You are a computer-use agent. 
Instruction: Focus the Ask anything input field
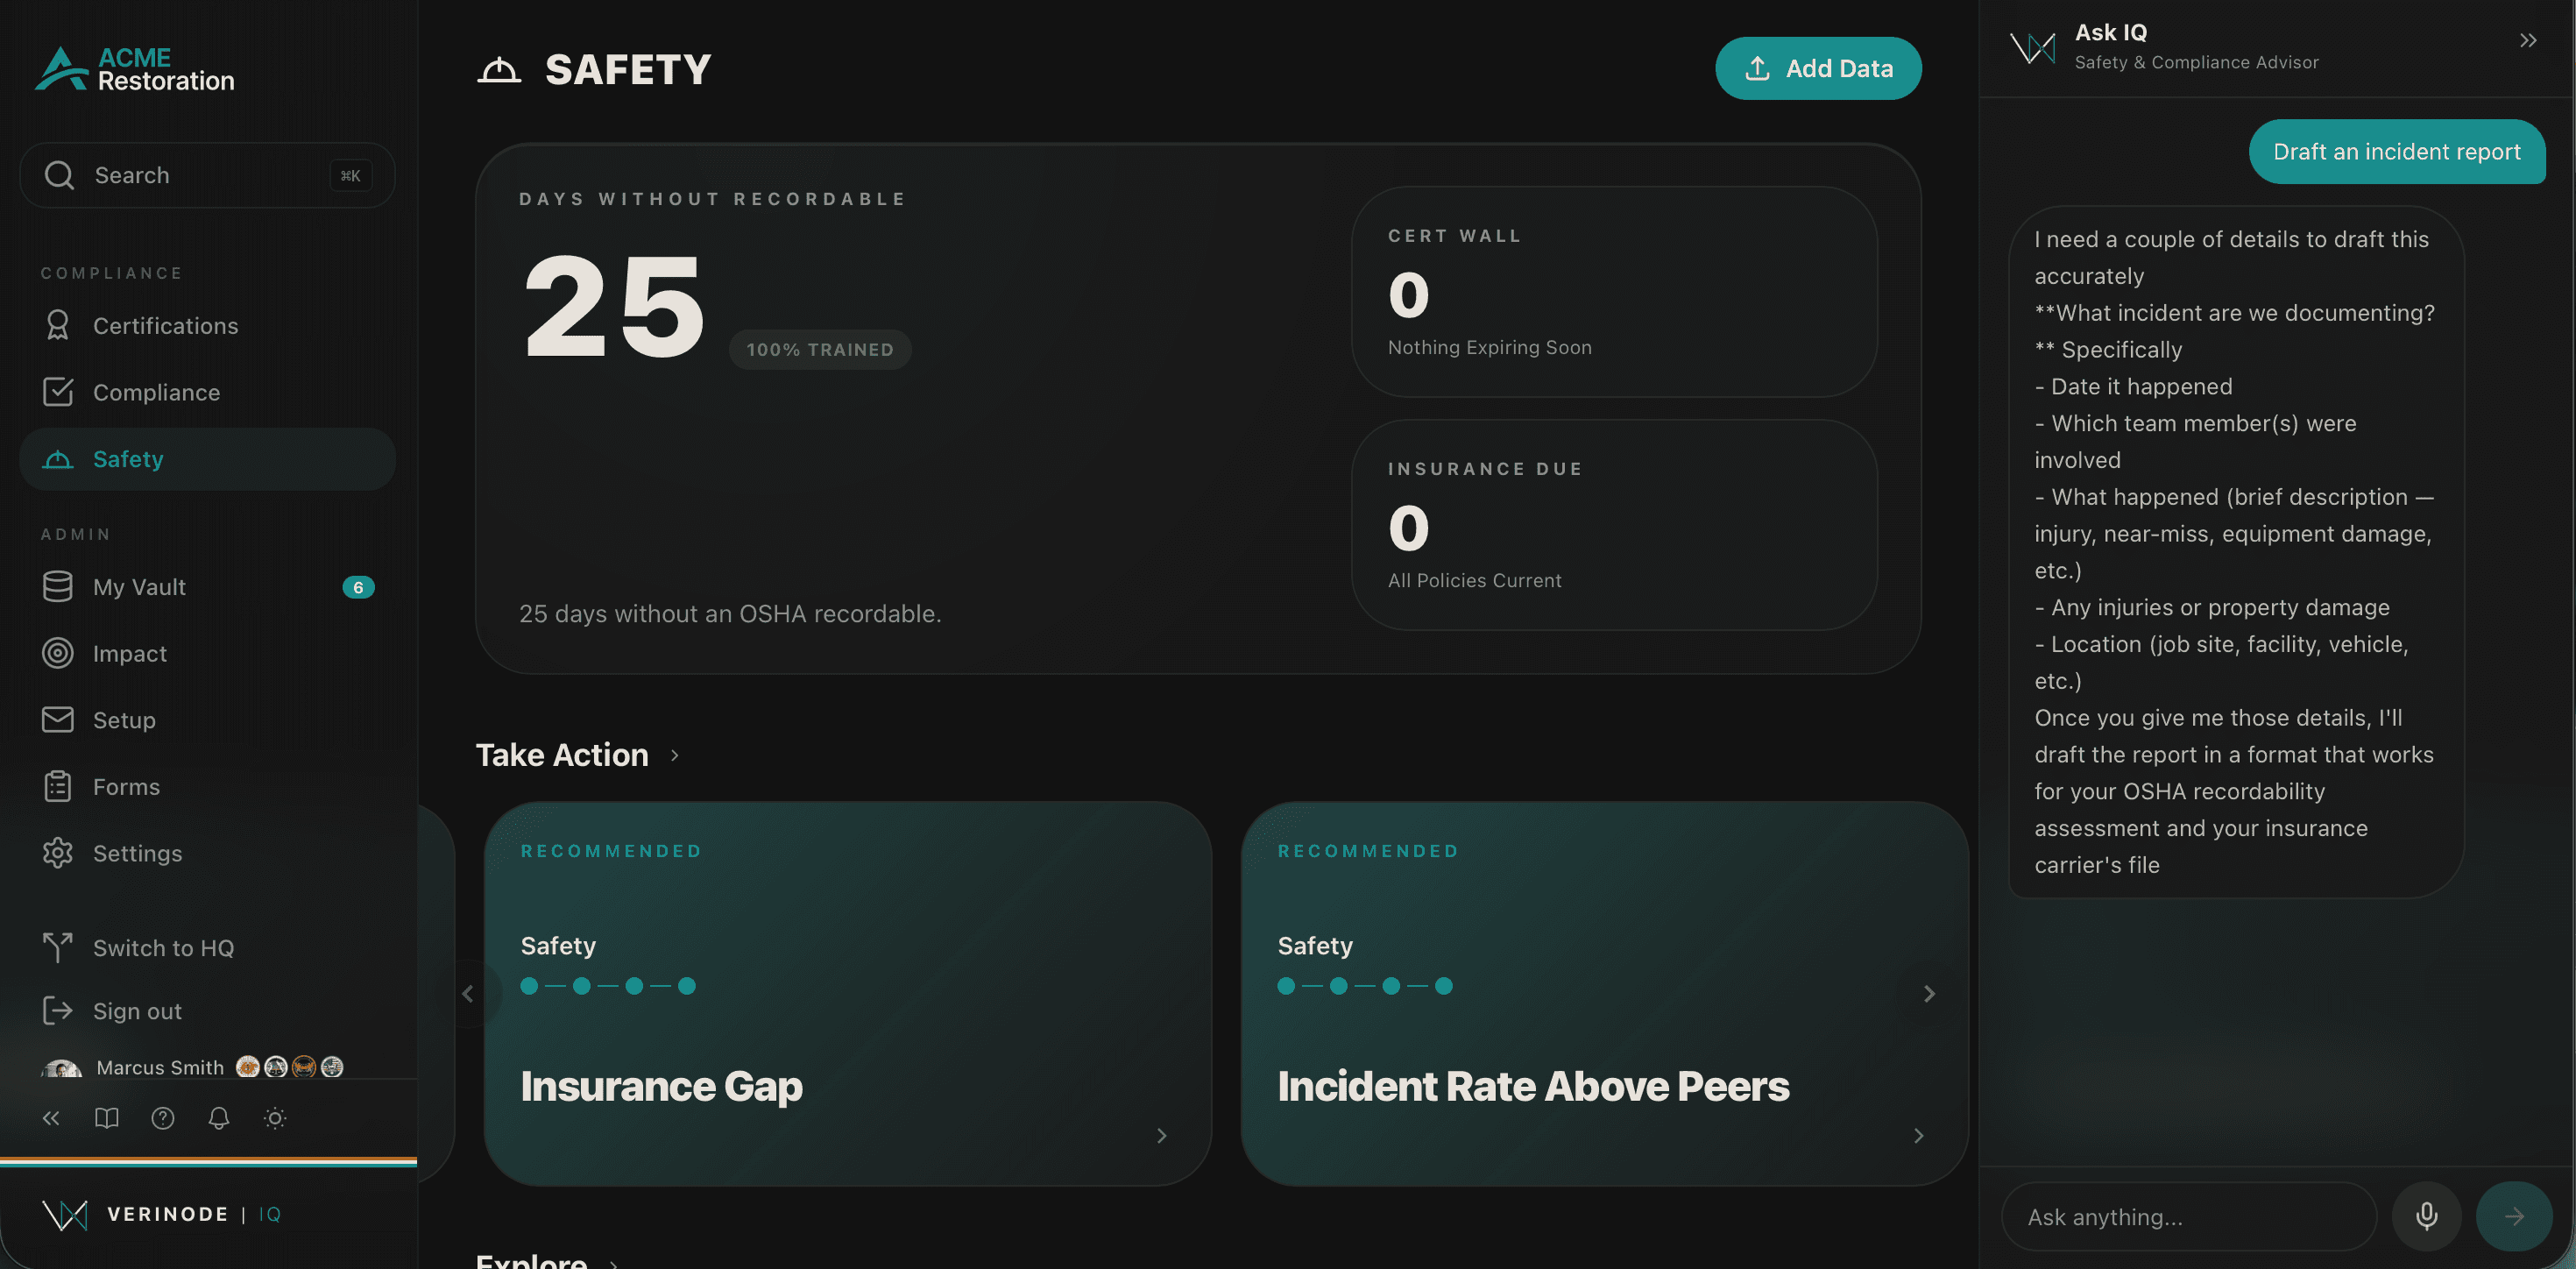(x=2188, y=1216)
